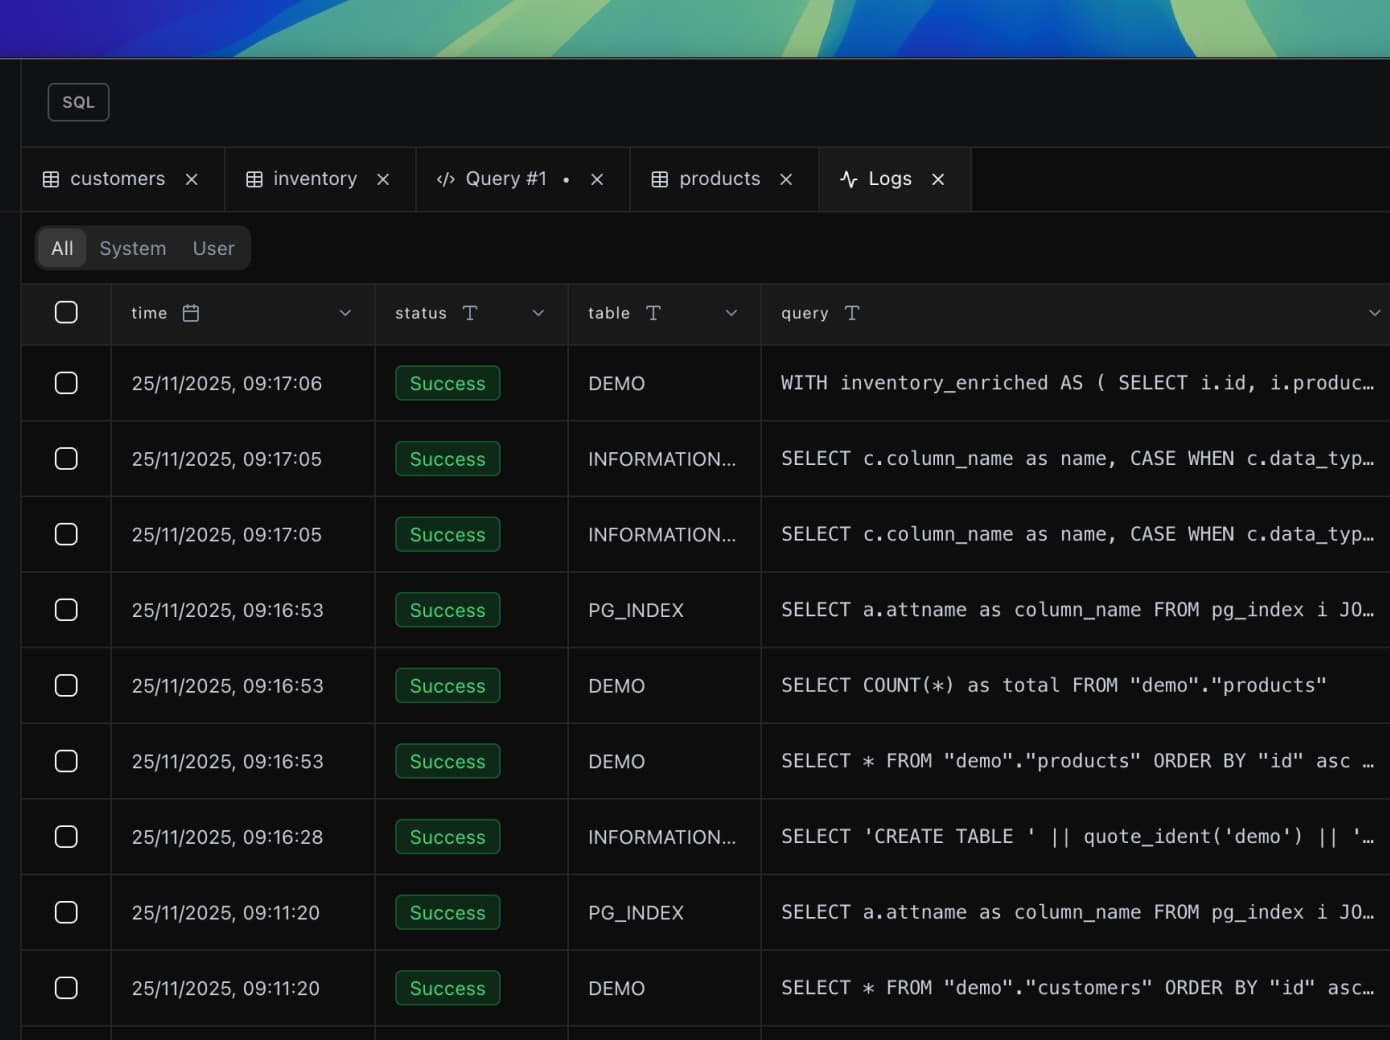Image resolution: width=1390 pixels, height=1040 pixels.
Task: Click the code icon on Query #1 tab
Action: click(x=445, y=179)
